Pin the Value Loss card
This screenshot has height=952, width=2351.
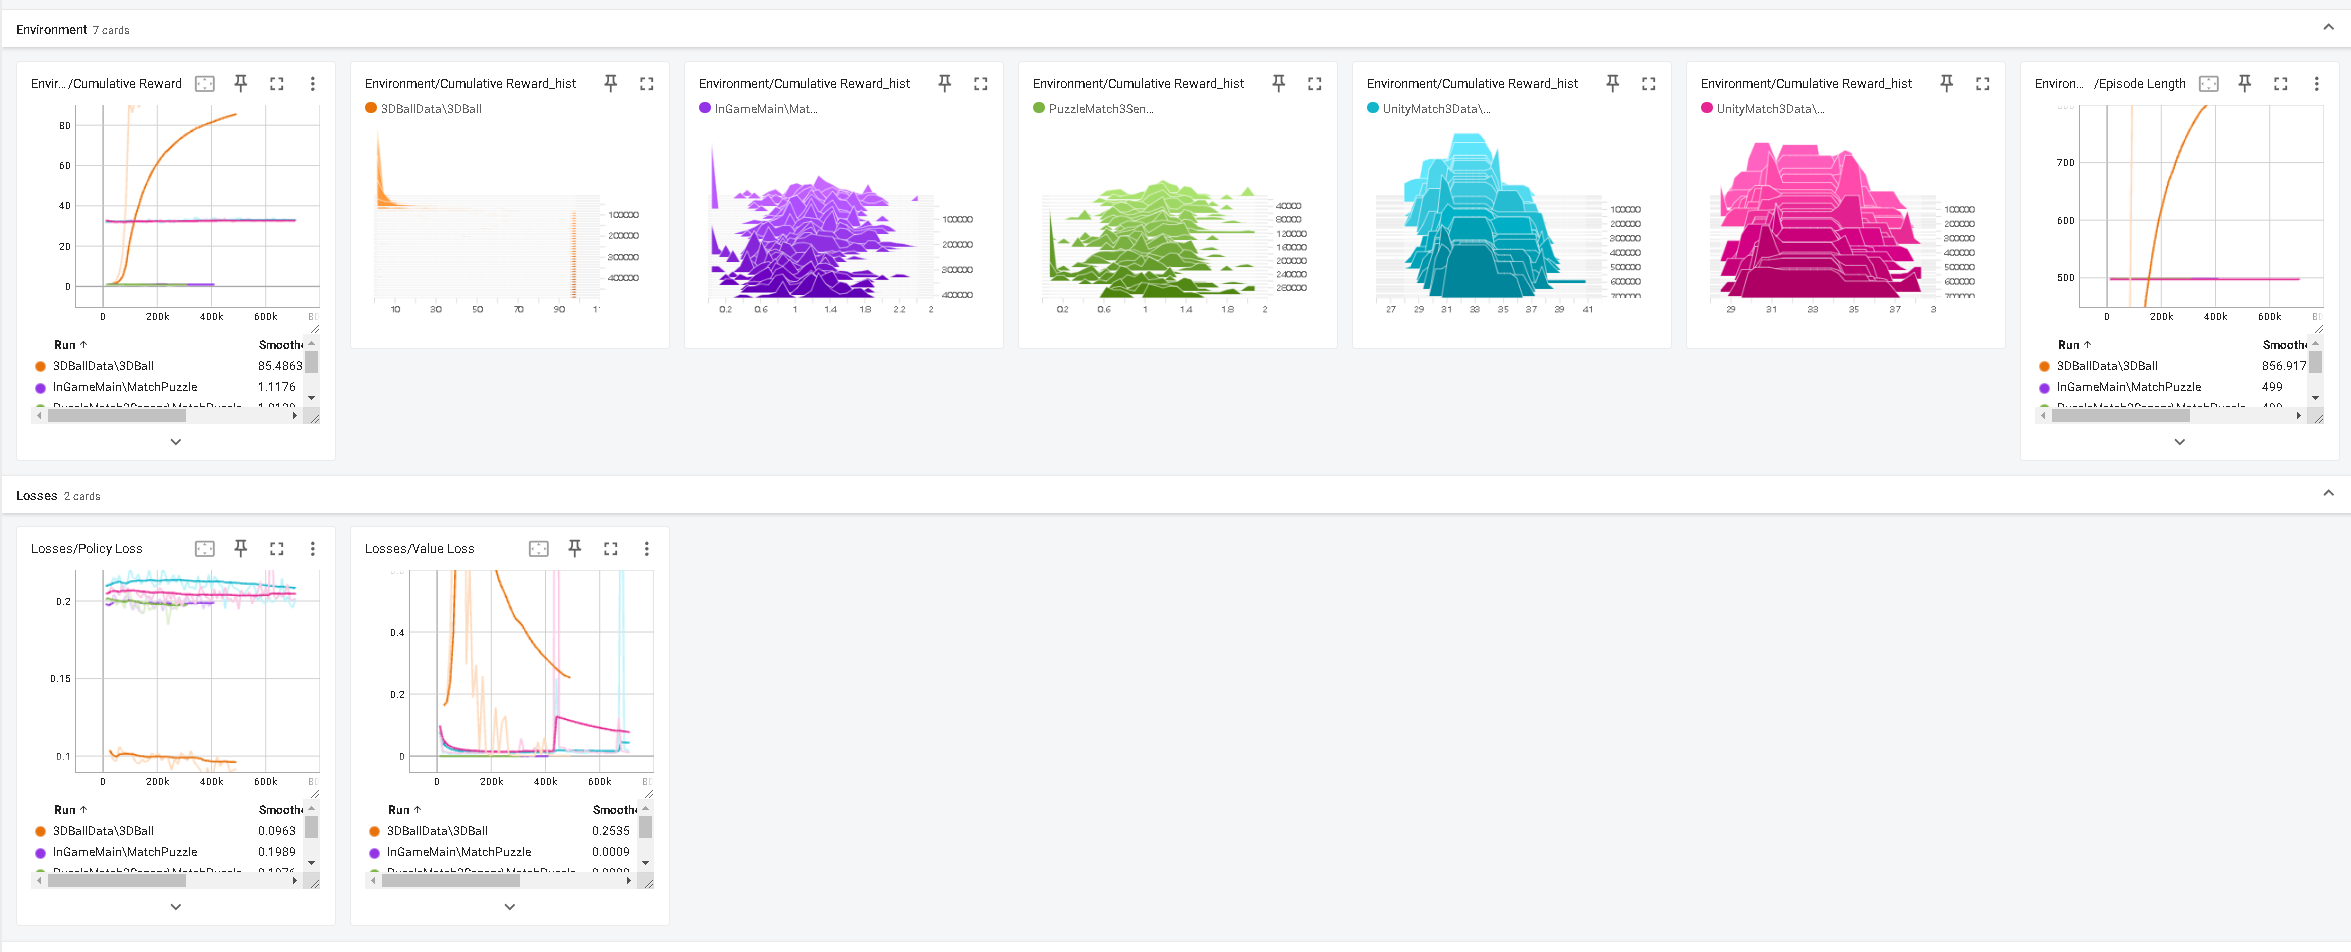point(575,549)
